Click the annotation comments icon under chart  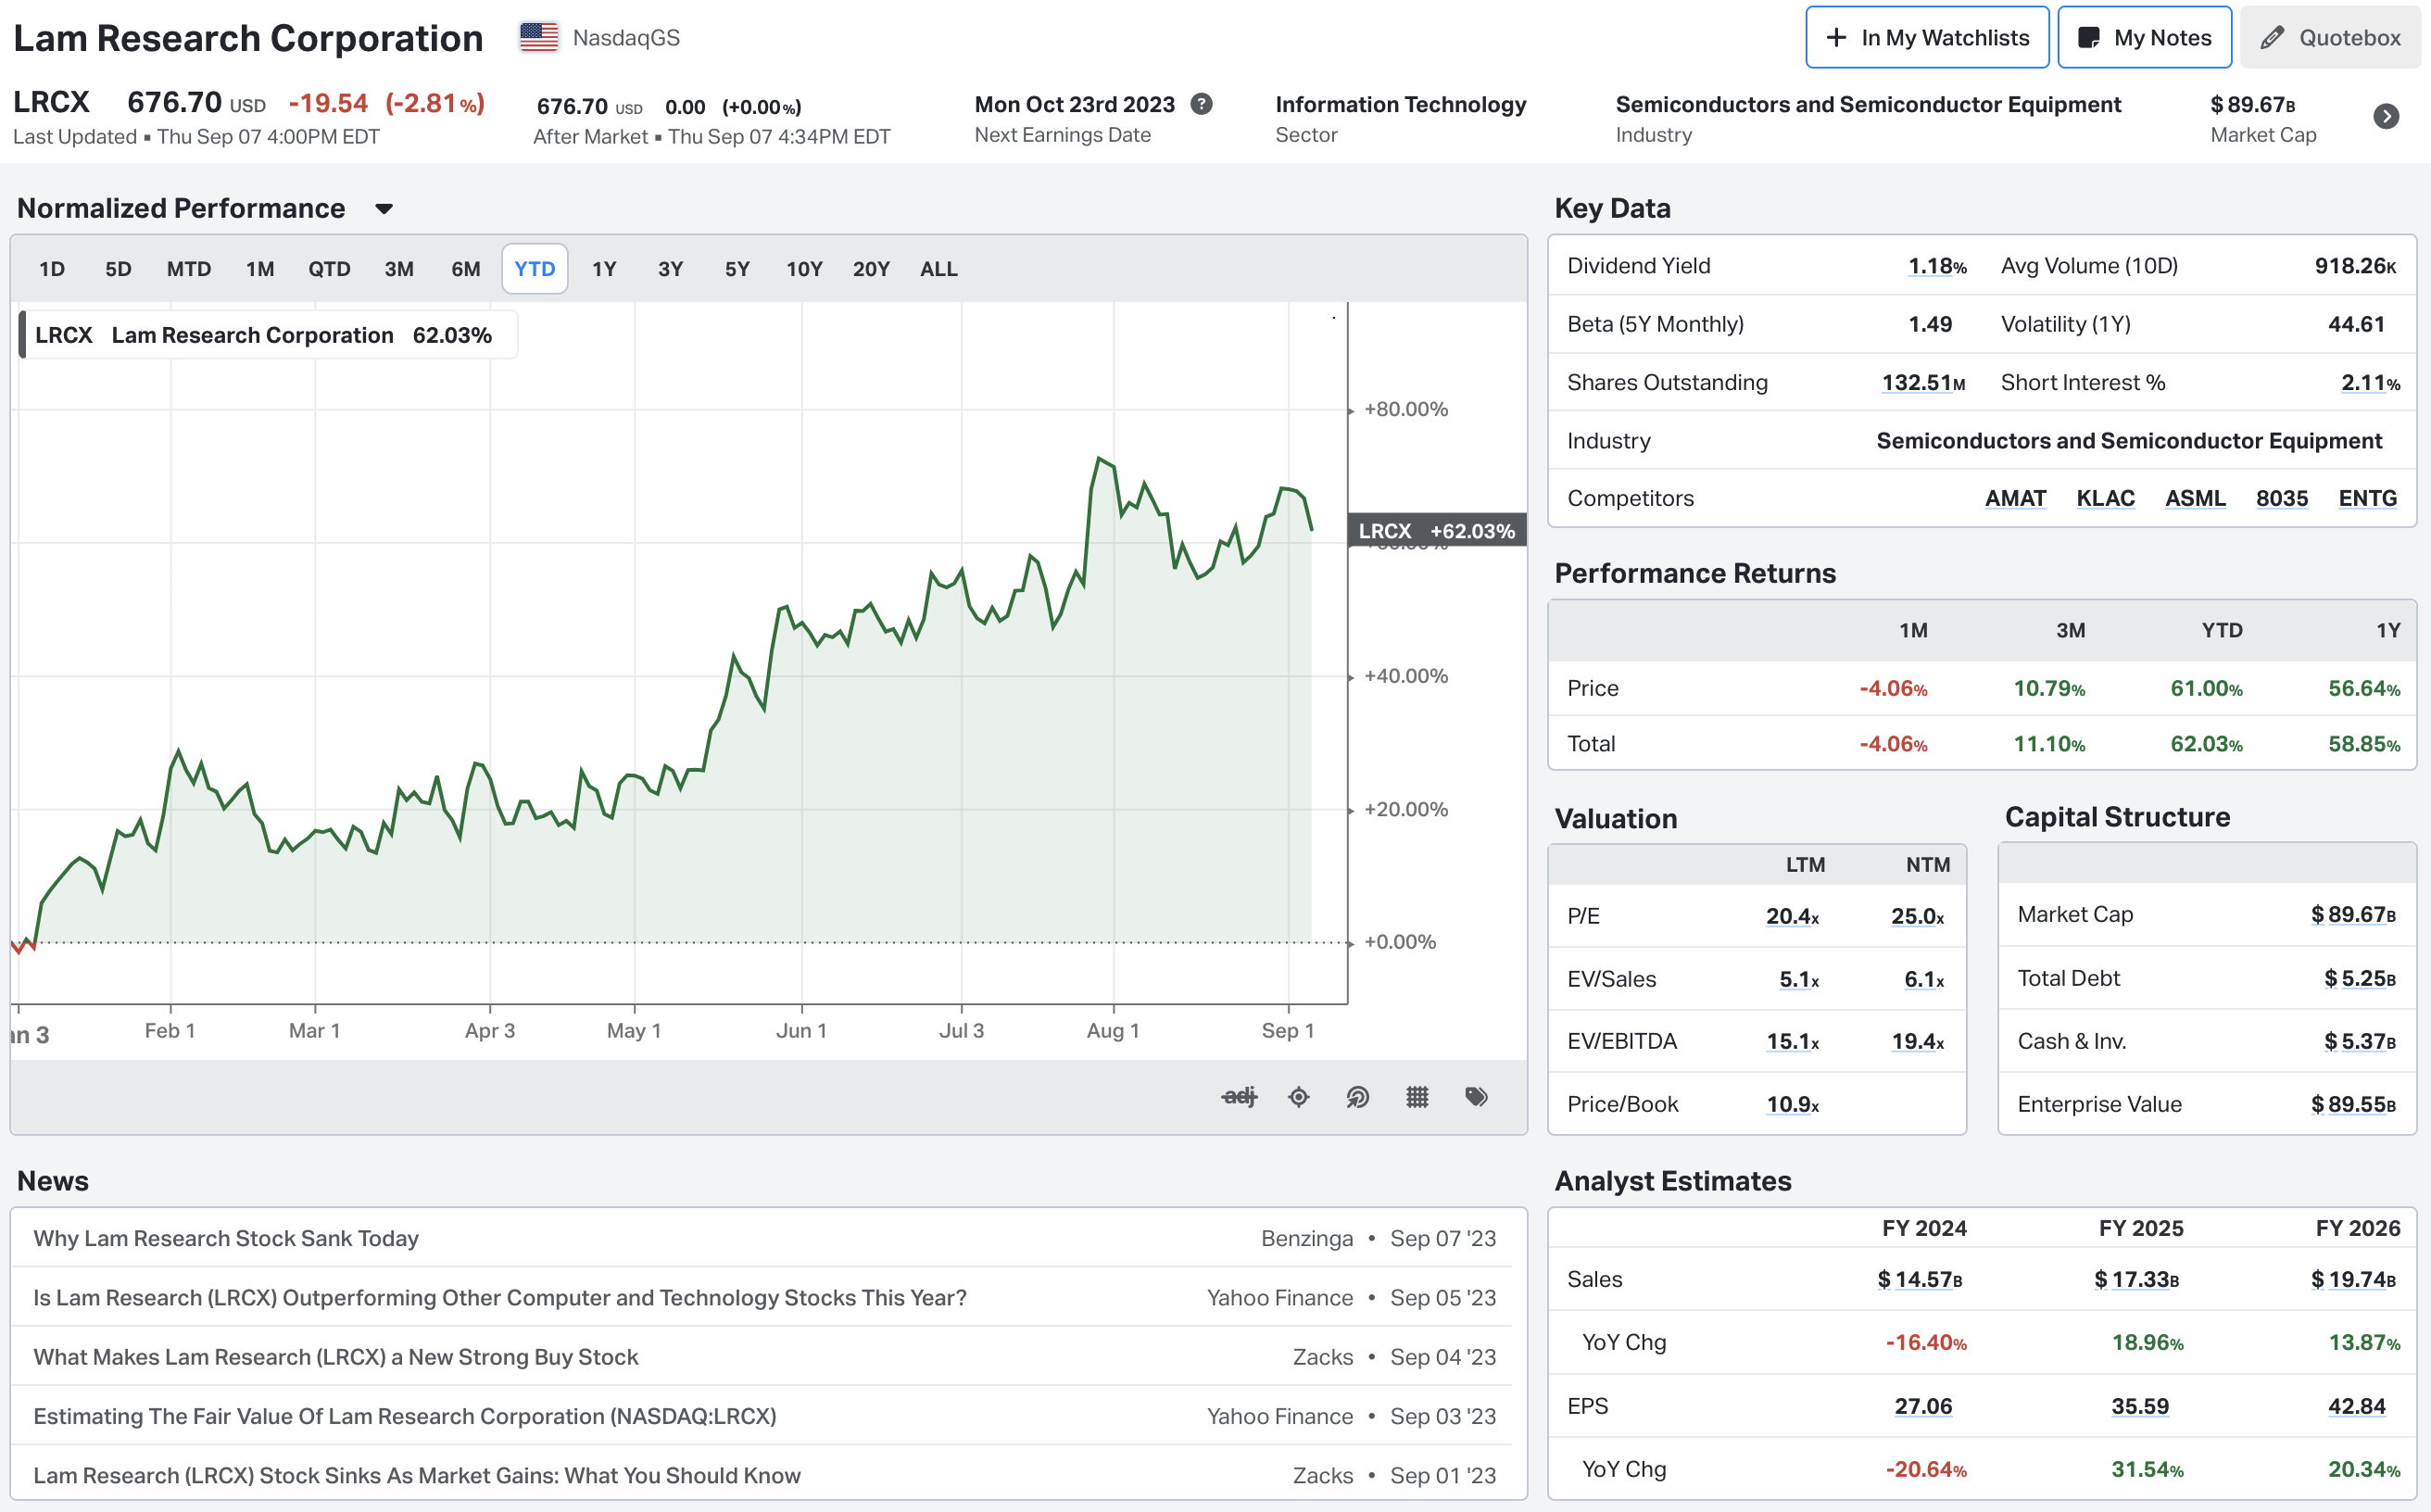[1357, 1097]
